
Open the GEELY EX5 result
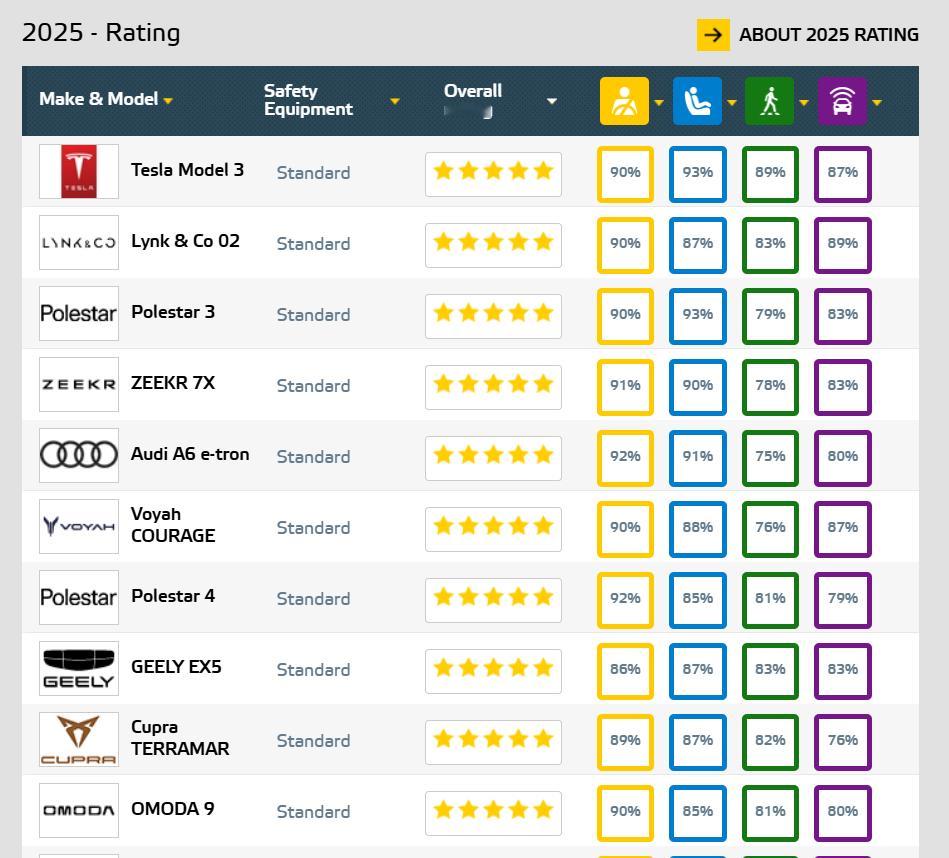pyautogui.click(x=176, y=667)
